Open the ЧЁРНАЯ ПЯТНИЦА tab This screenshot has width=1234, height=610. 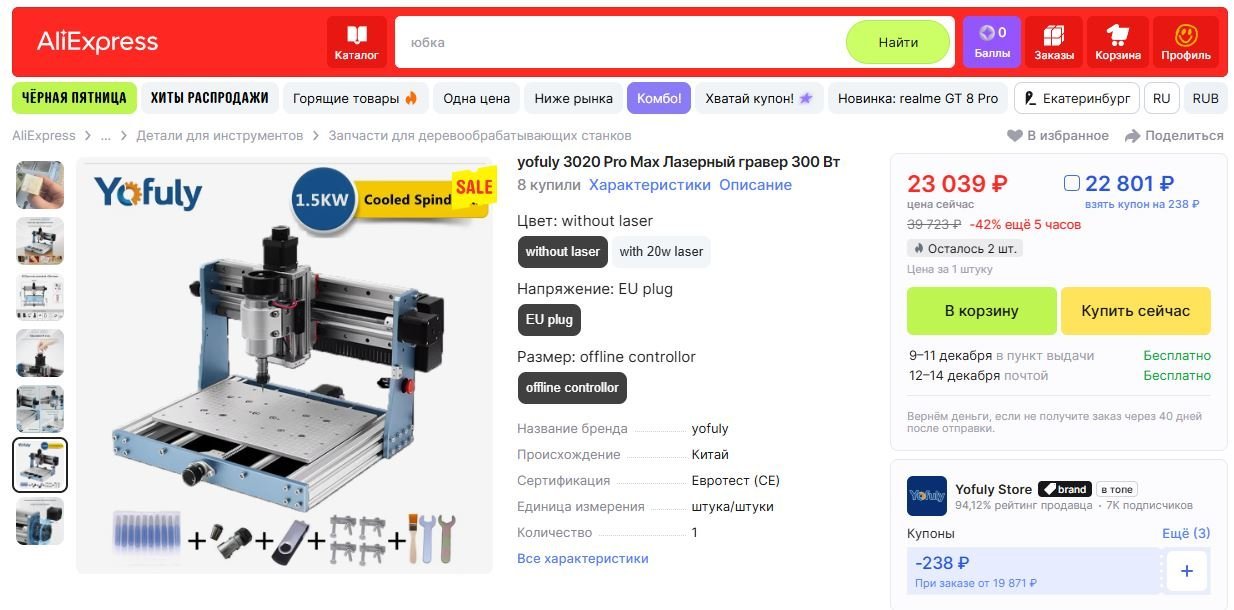74,98
